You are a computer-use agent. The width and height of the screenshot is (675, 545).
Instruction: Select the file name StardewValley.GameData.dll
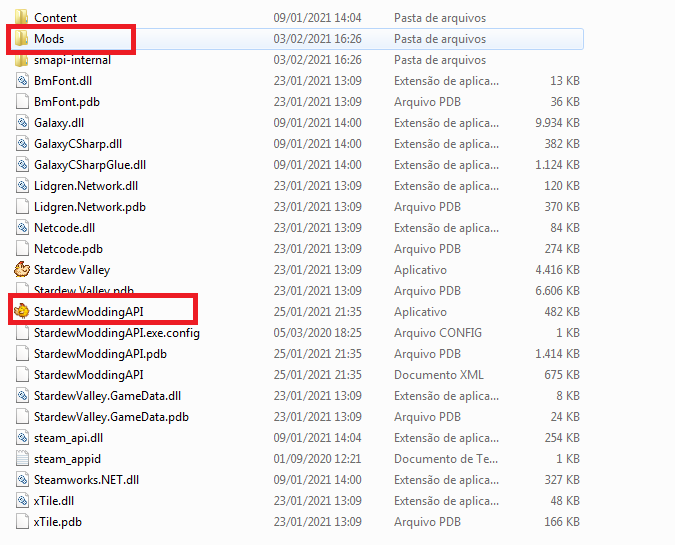point(107,396)
